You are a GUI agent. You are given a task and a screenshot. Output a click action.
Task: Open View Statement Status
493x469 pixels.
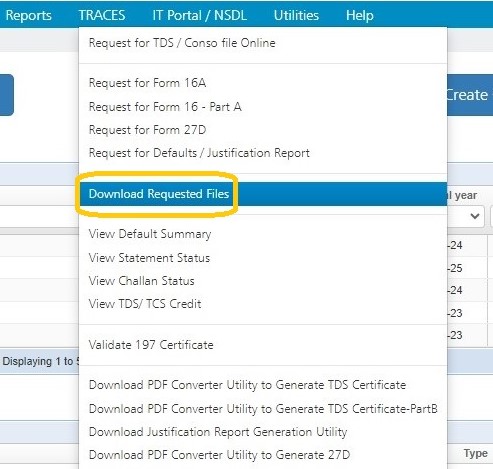pyautogui.click(x=263, y=258)
